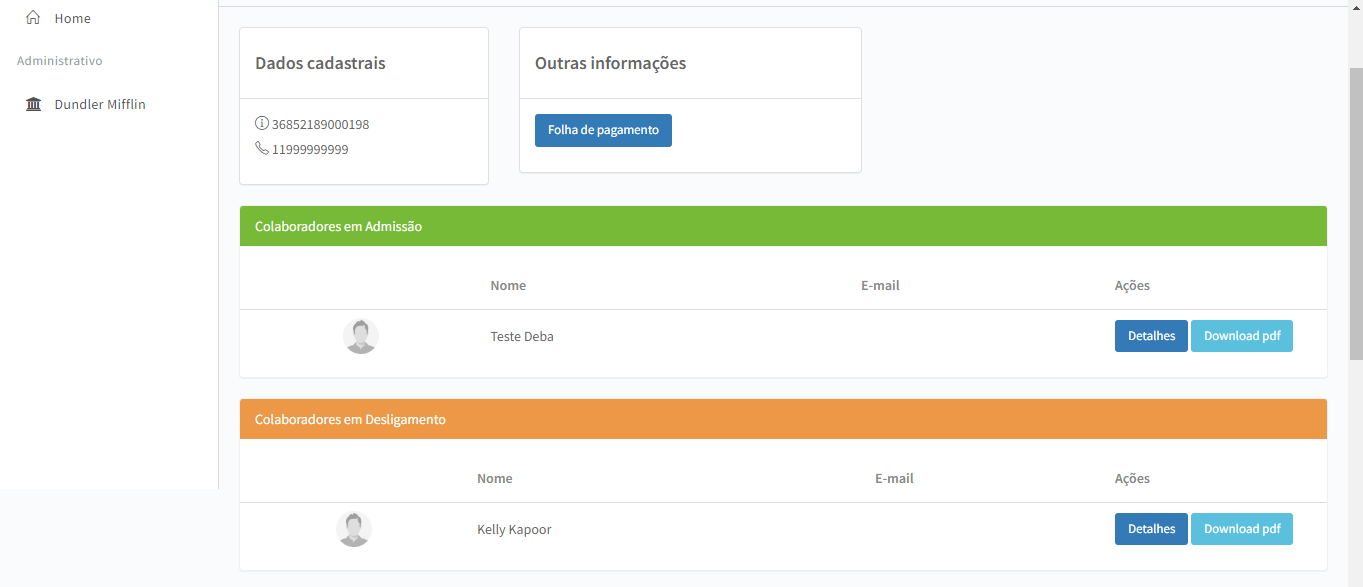Click the Ações column header in Desligamento table
The image size is (1363, 587).
point(1132,479)
